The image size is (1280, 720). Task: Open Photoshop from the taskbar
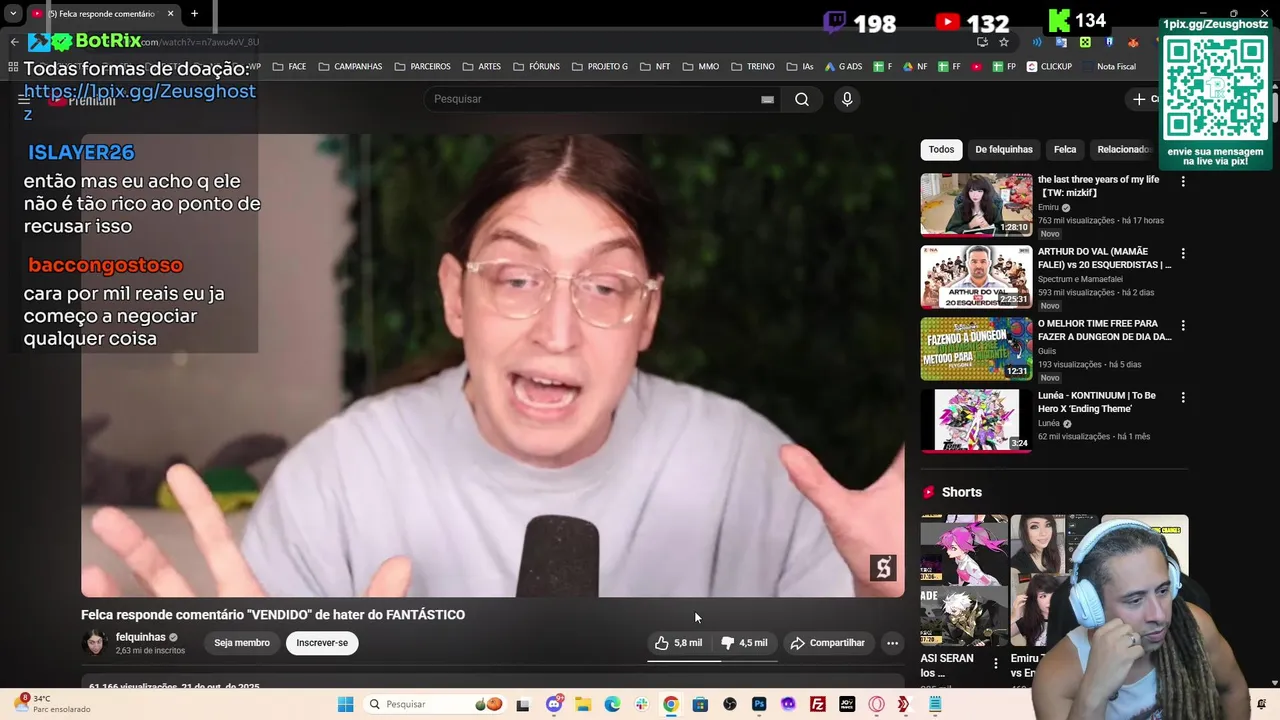pos(759,704)
